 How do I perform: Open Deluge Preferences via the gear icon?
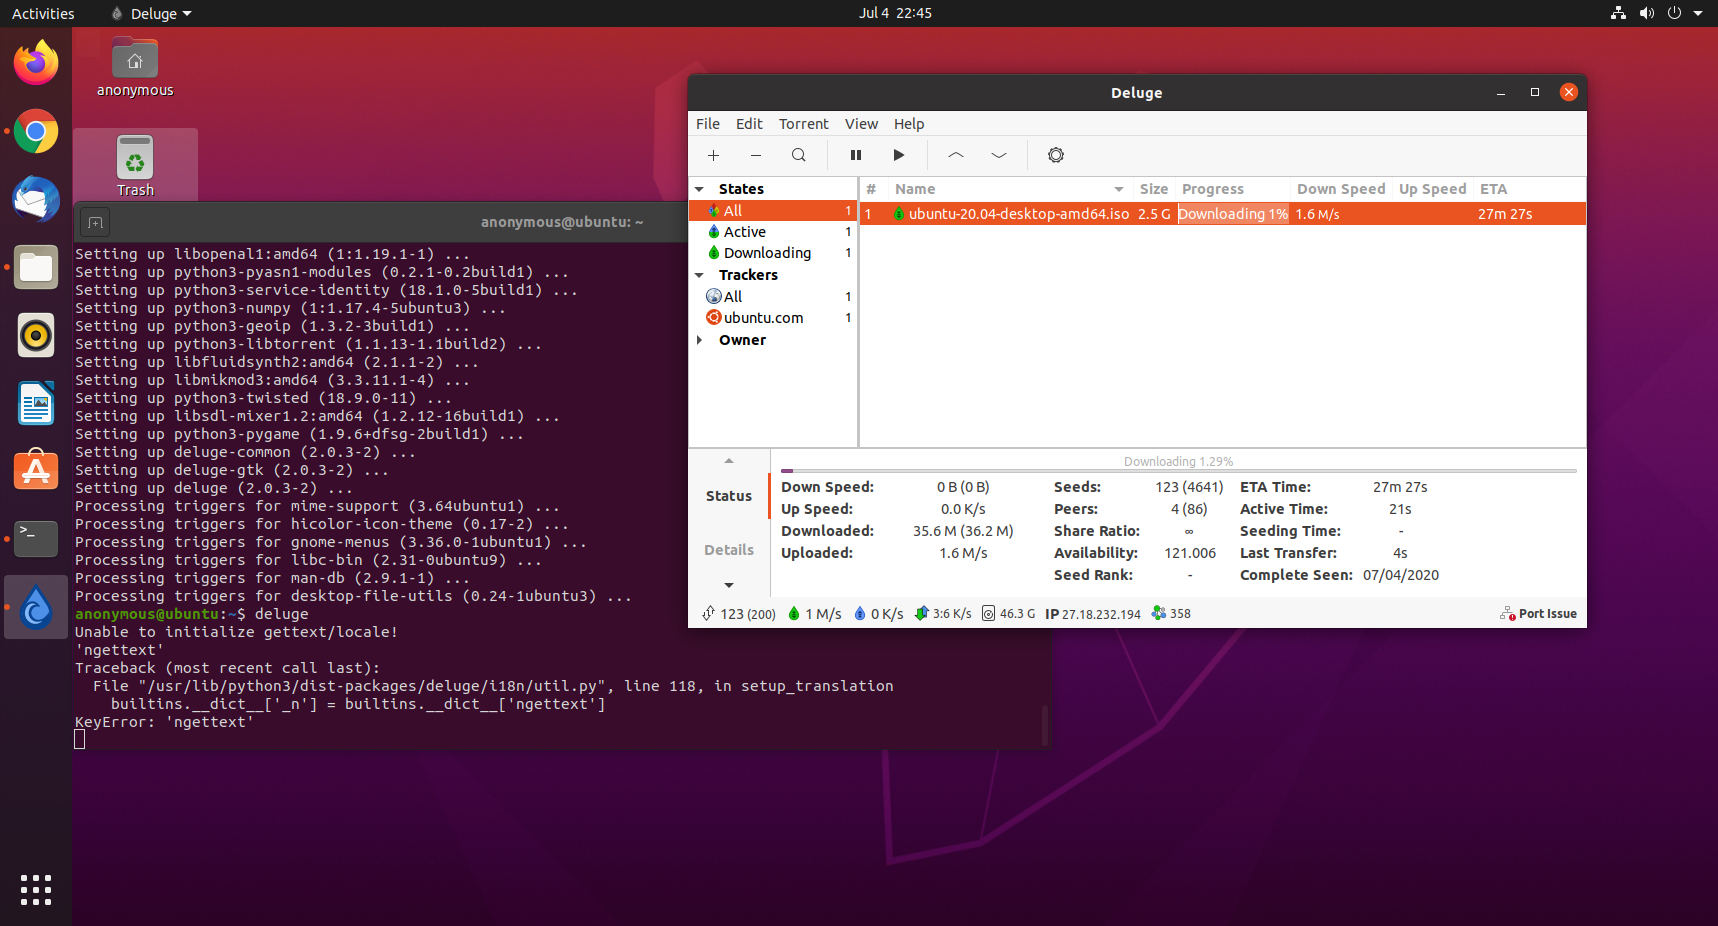click(1055, 155)
